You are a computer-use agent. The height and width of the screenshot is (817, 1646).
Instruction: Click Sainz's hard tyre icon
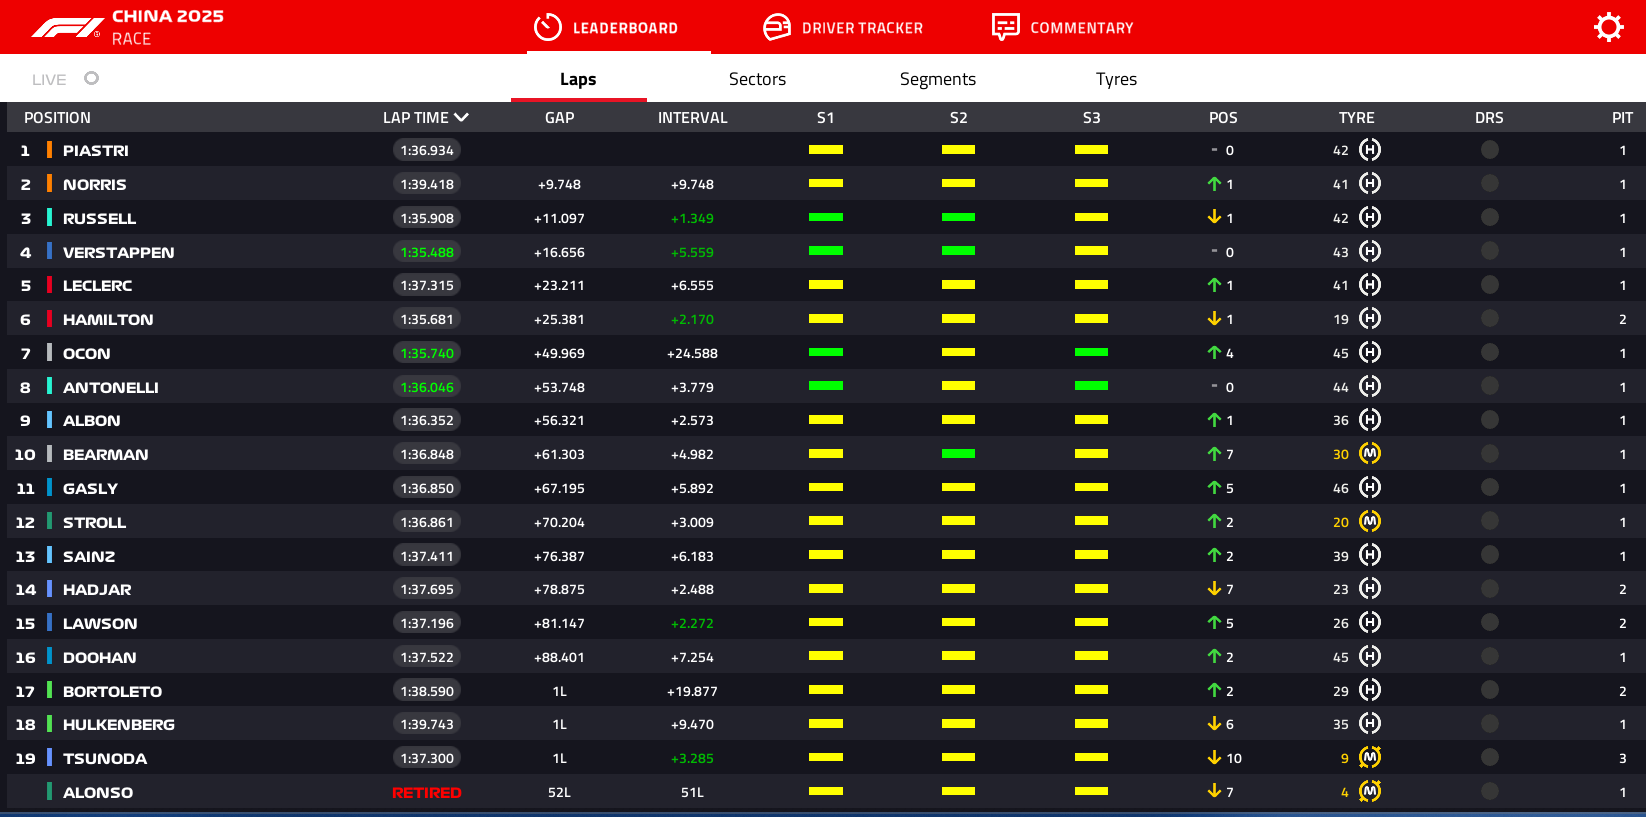1370,556
